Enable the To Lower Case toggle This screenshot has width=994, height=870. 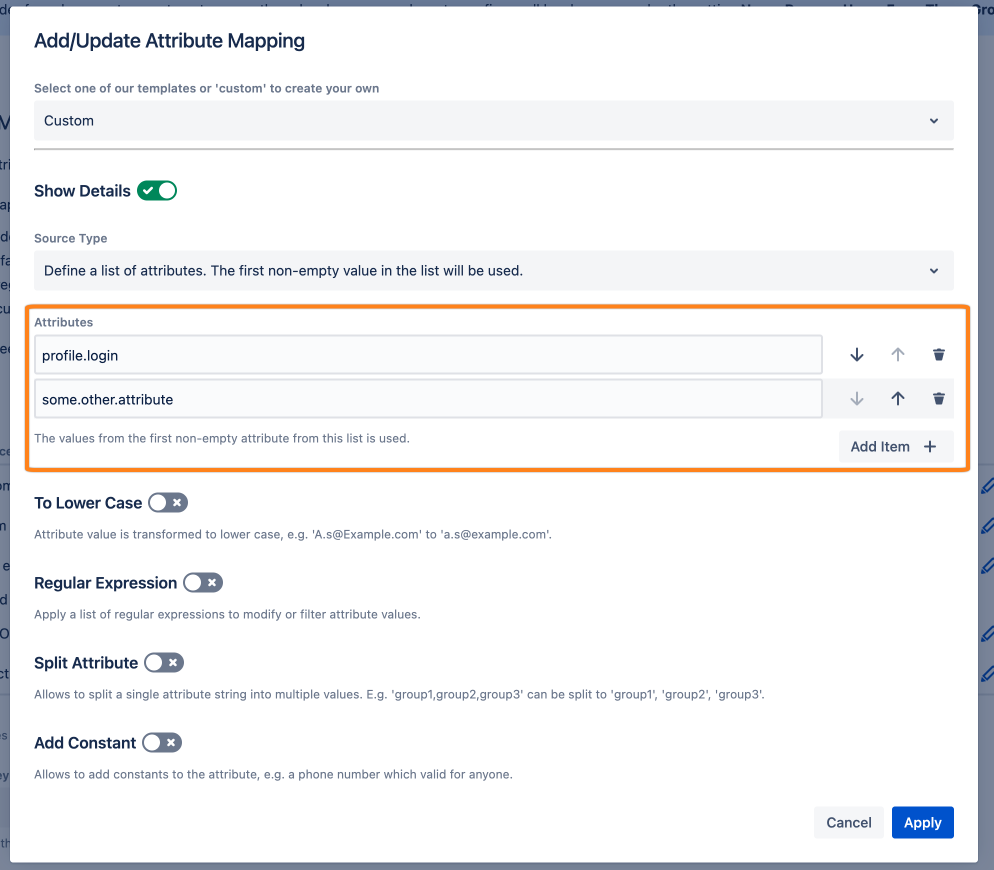[x=167, y=503]
